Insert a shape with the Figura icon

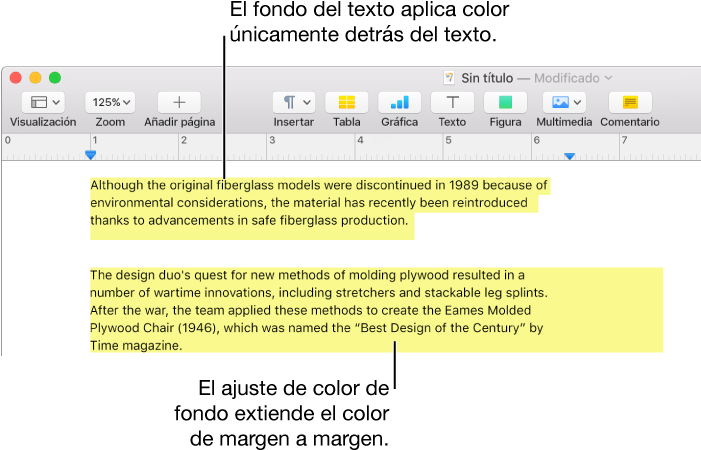[x=505, y=102]
